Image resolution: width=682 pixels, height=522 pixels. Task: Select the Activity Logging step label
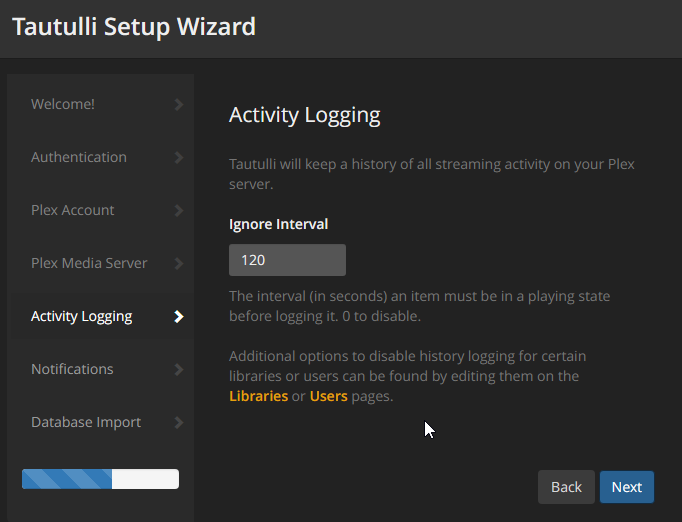point(81,316)
